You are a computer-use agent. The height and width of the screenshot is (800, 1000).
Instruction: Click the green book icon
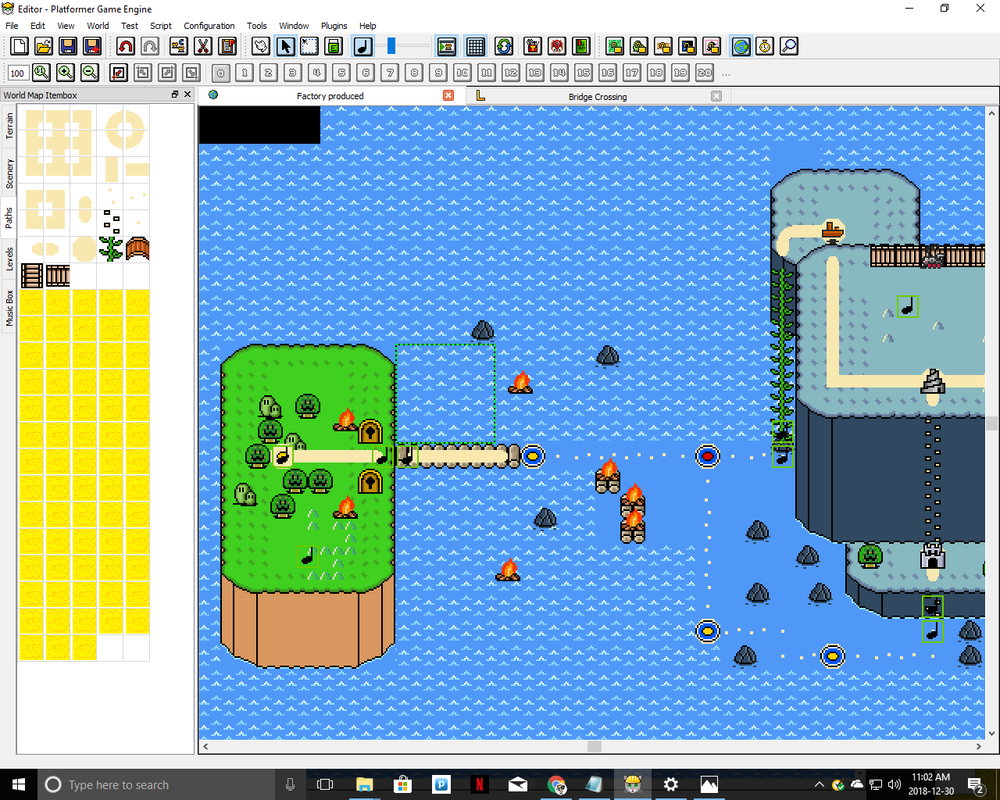tap(581, 46)
